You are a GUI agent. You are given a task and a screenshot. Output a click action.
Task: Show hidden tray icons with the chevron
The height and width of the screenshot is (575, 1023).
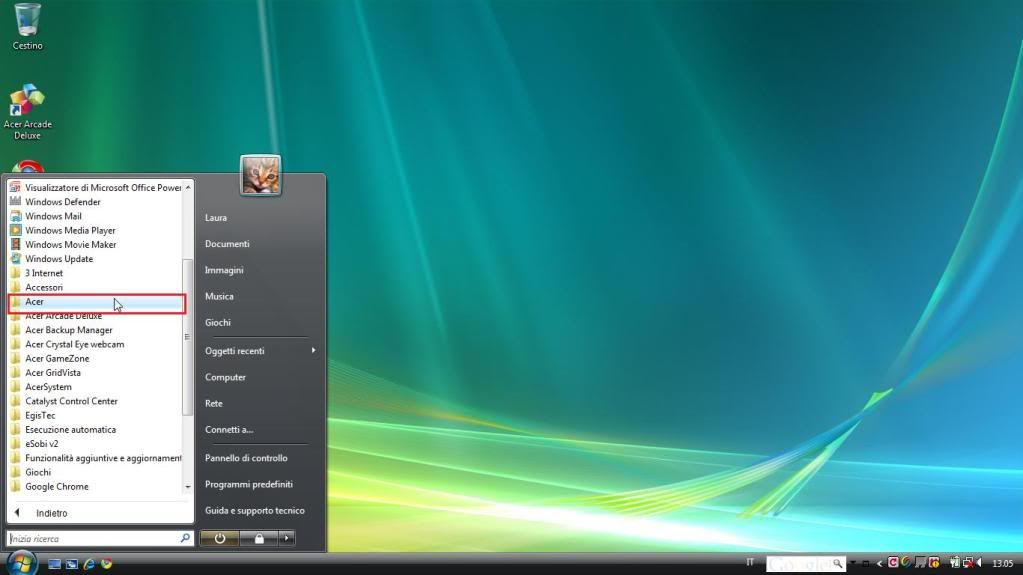[879, 564]
